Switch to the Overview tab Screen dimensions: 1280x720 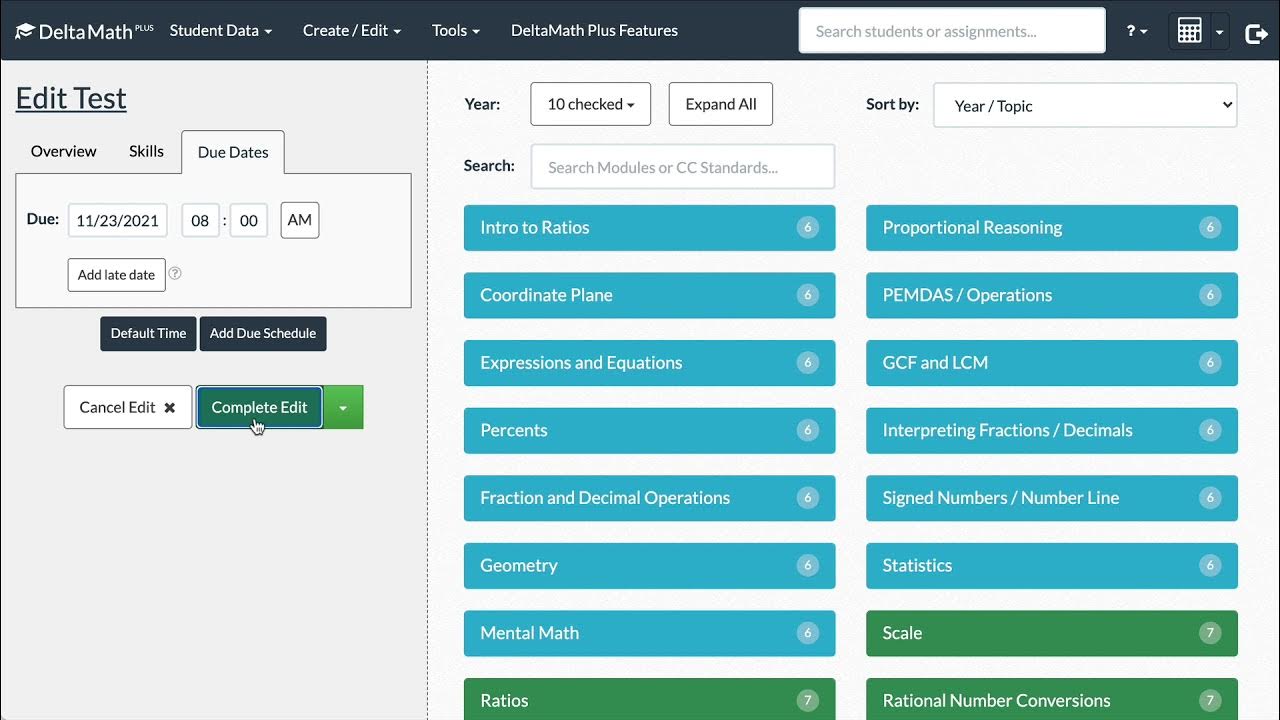64,151
